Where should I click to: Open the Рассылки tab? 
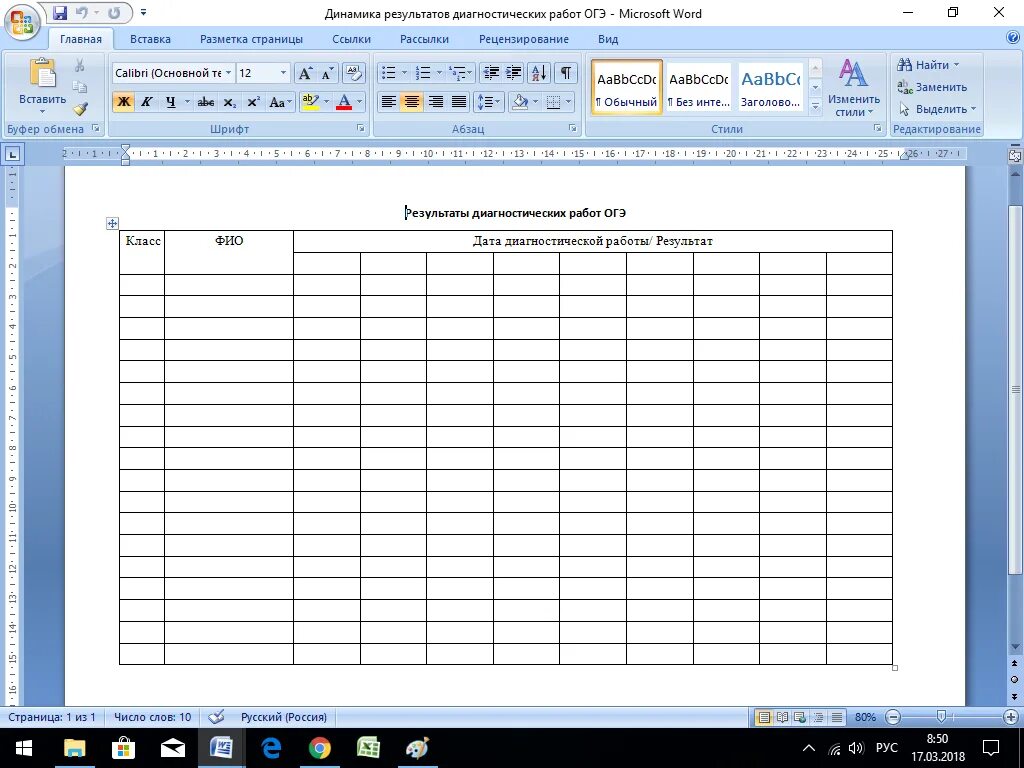coord(424,39)
